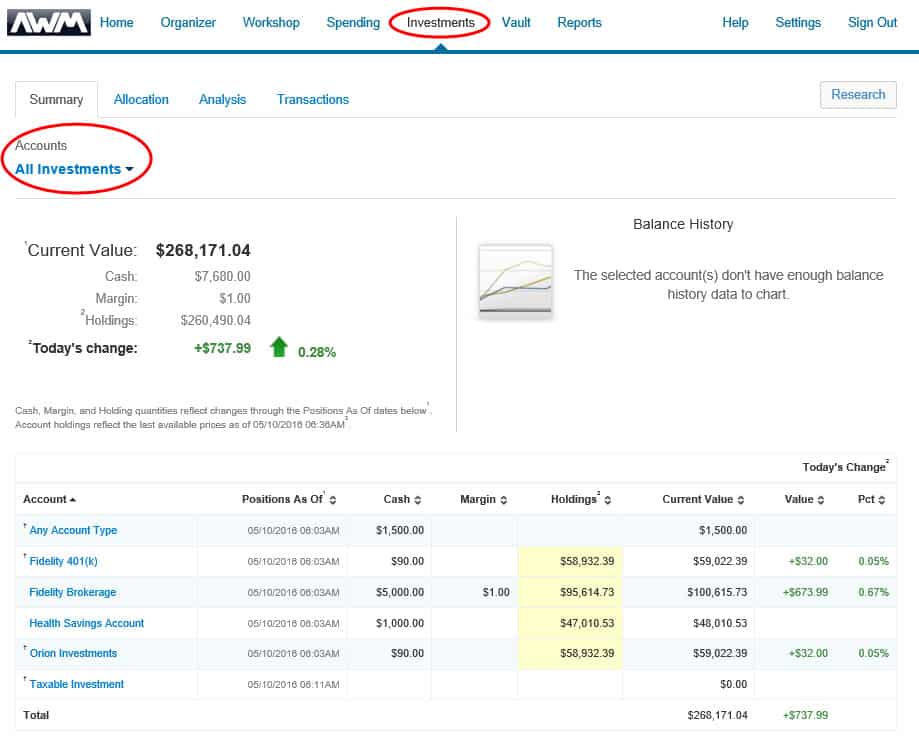
Task: Click the summary Holdings value $260,490.04
Action: 215,321
